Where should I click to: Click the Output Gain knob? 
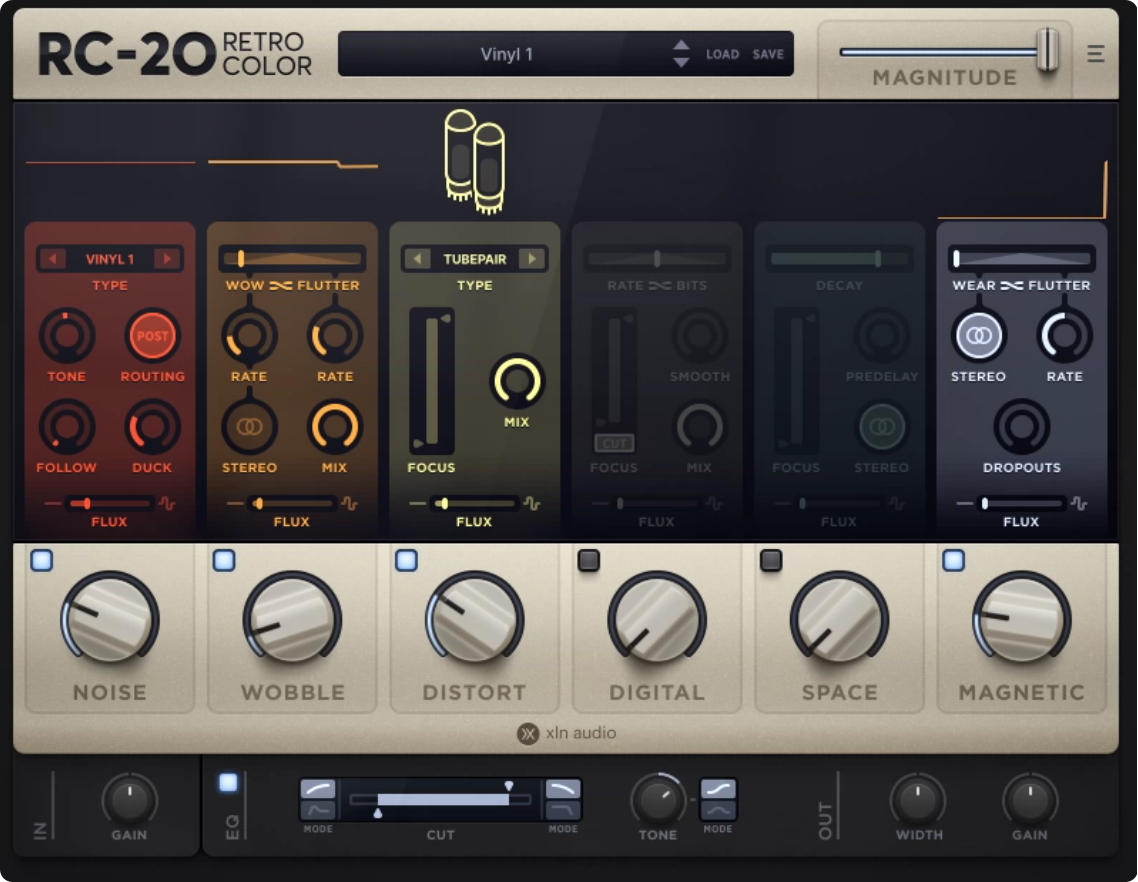coord(1030,800)
